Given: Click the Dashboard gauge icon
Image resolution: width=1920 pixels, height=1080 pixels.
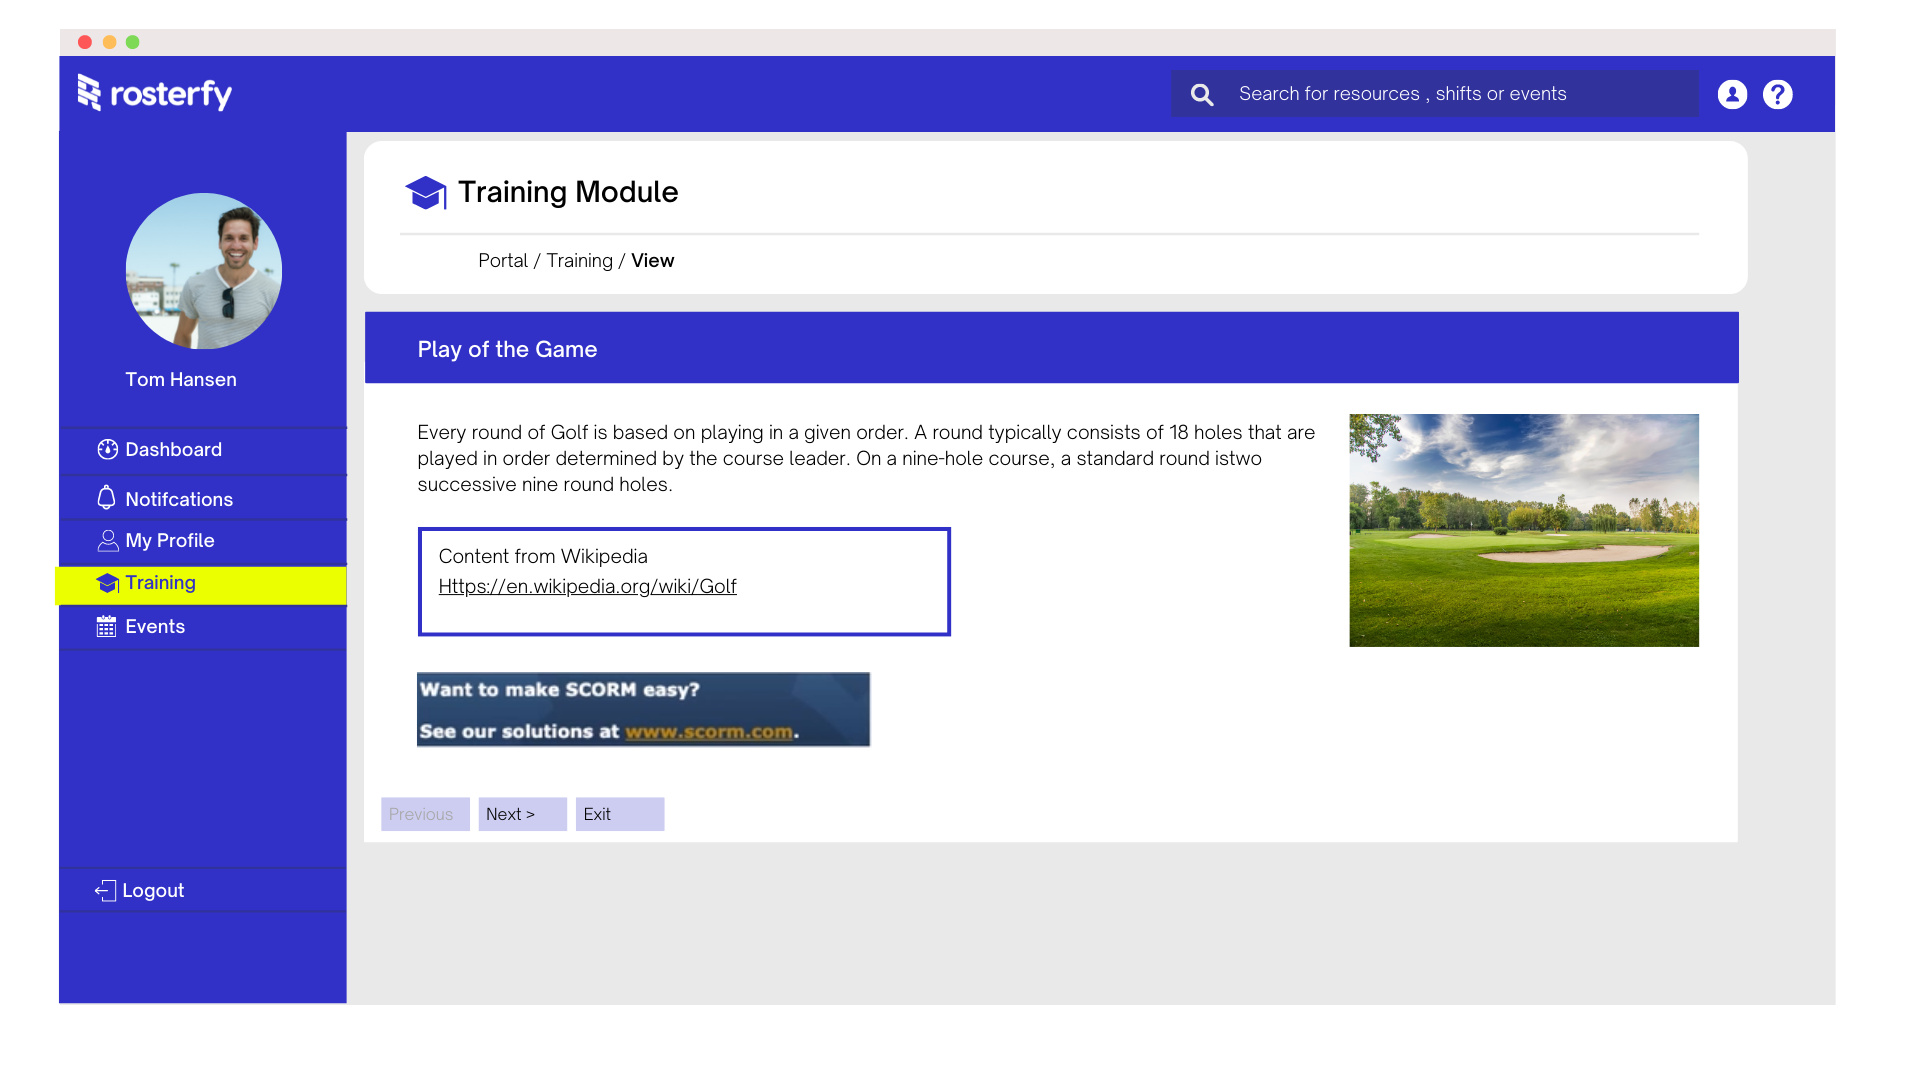Looking at the screenshot, I should [x=107, y=449].
